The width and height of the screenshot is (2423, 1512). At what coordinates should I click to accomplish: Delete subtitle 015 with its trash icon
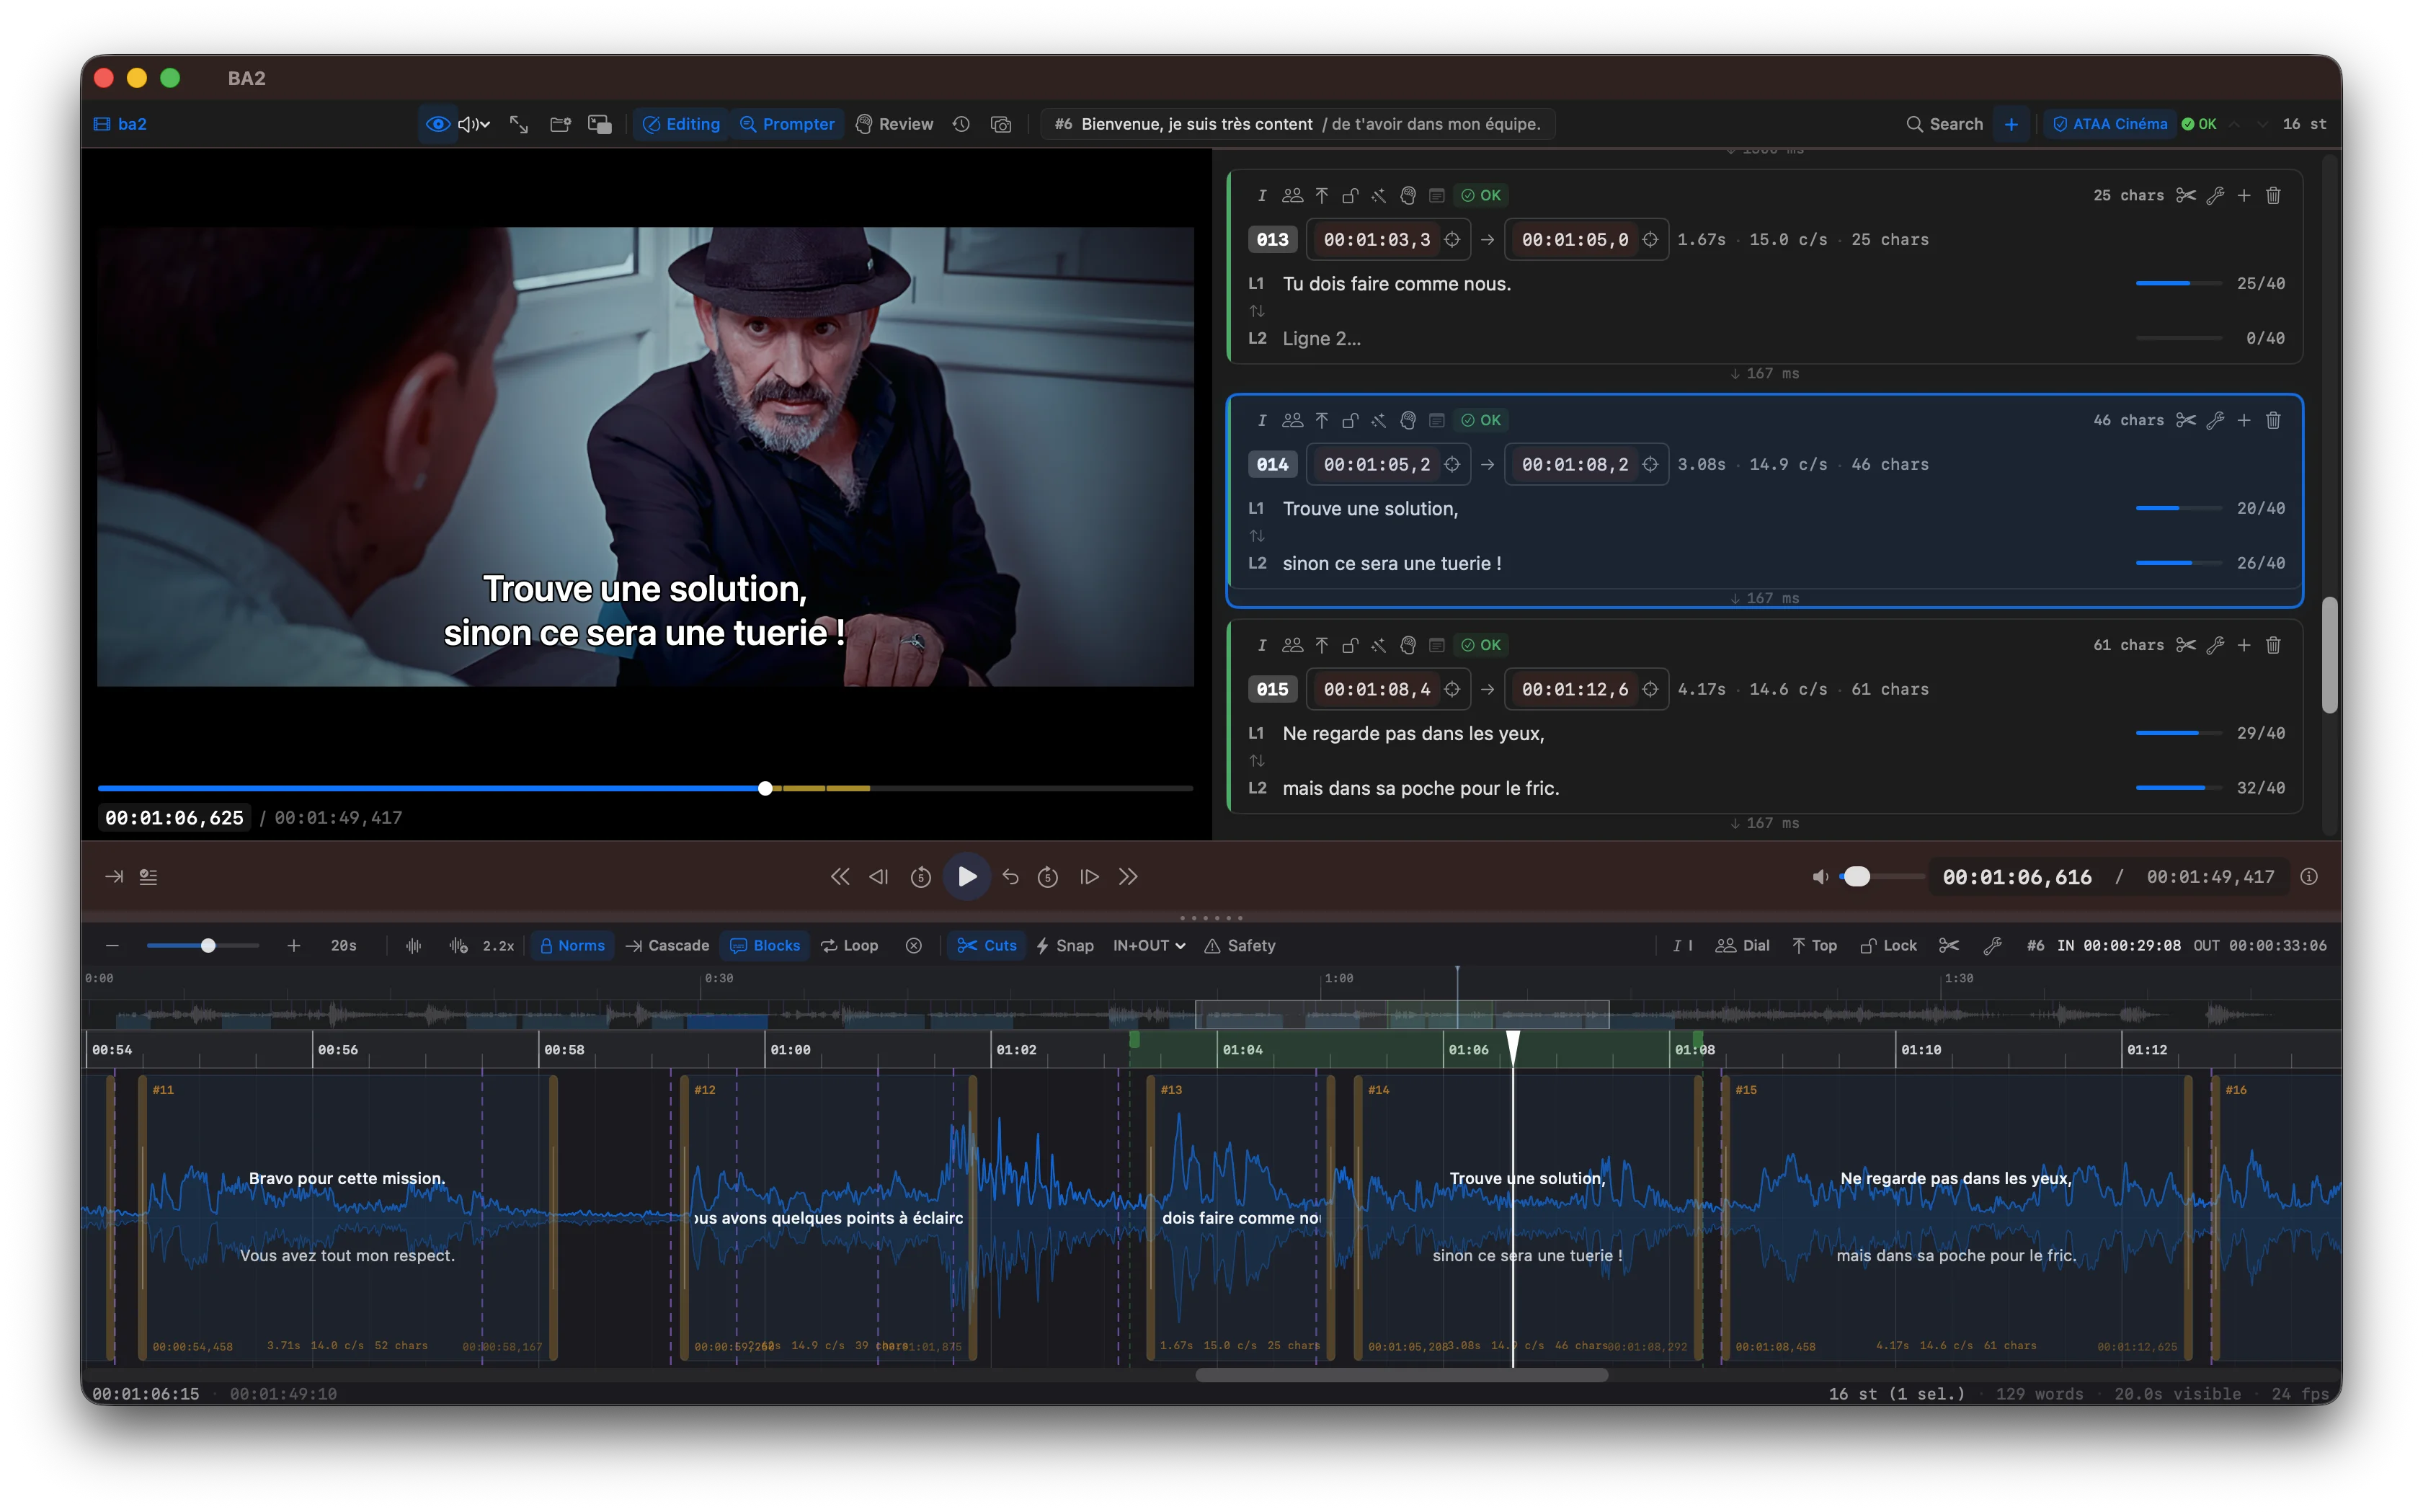pos(2274,645)
